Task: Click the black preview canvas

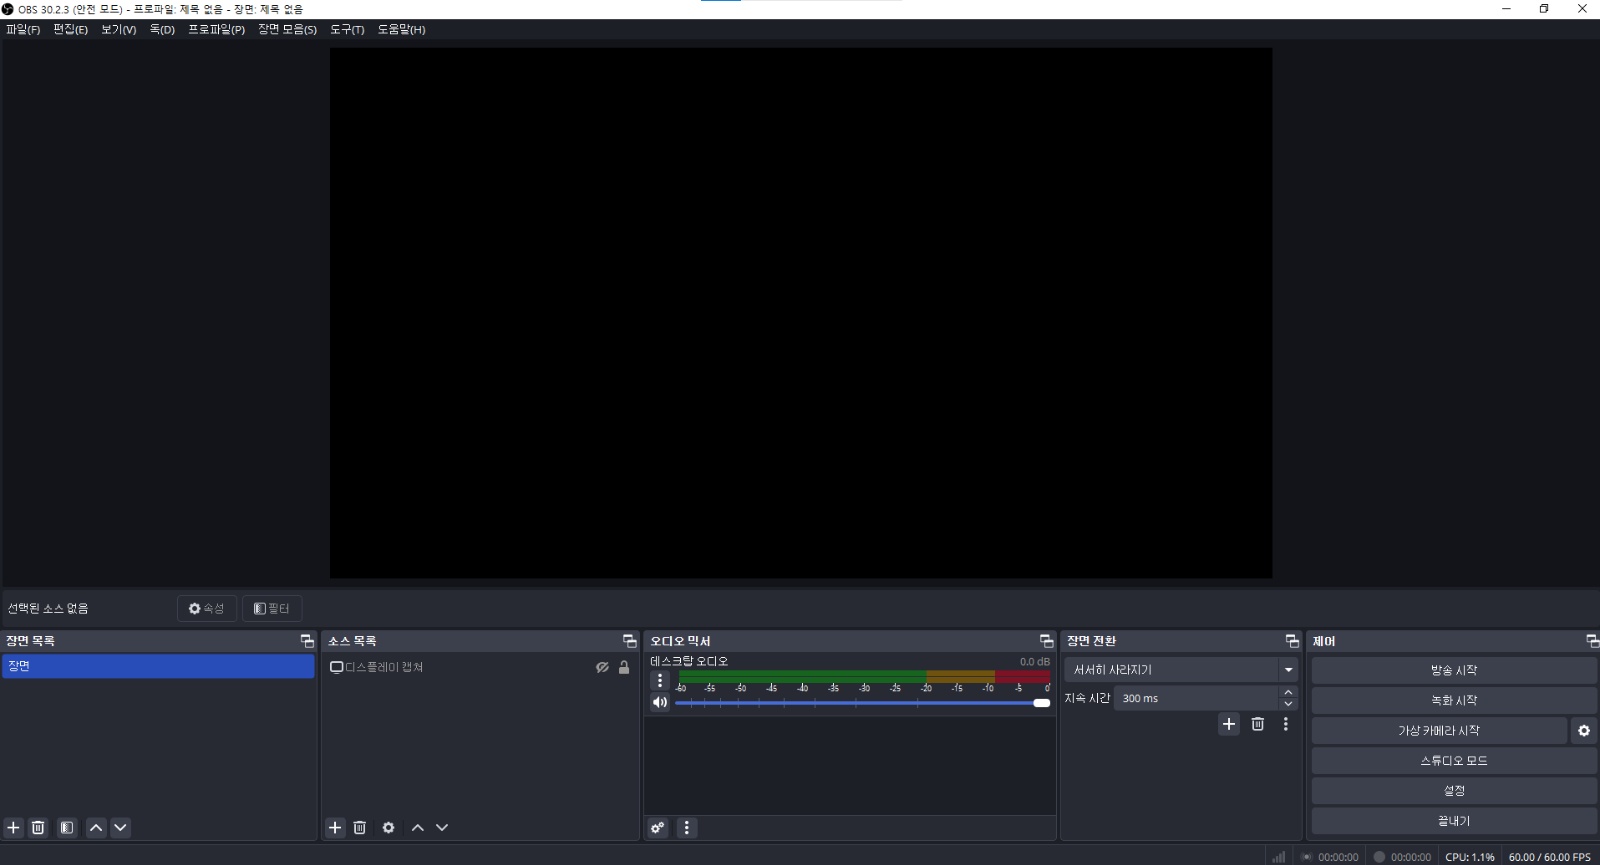Action: tap(801, 313)
